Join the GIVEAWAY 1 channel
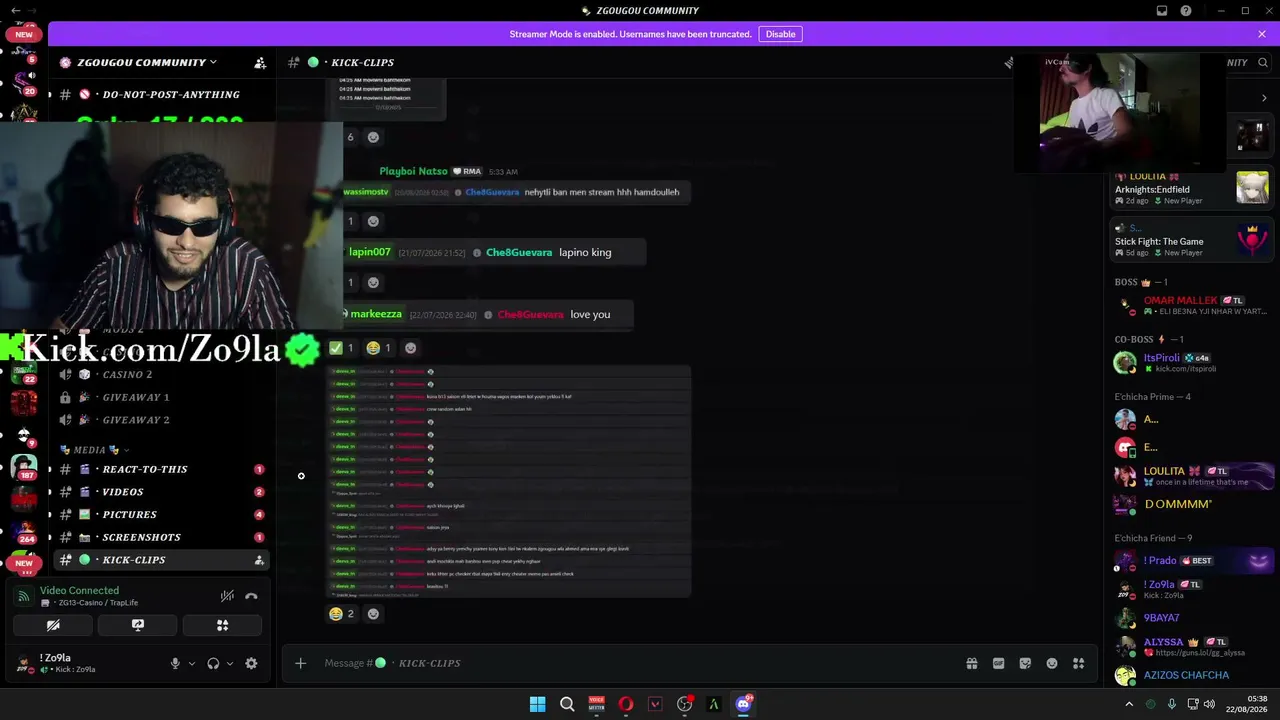The height and width of the screenshot is (720, 1280). (x=160, y=397)
